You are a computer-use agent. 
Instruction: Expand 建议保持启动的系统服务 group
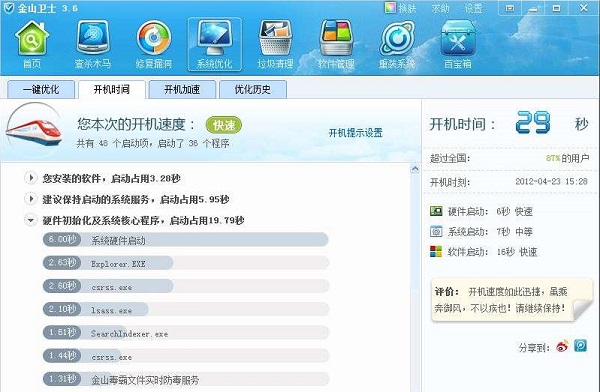click(x=31, y=199)
